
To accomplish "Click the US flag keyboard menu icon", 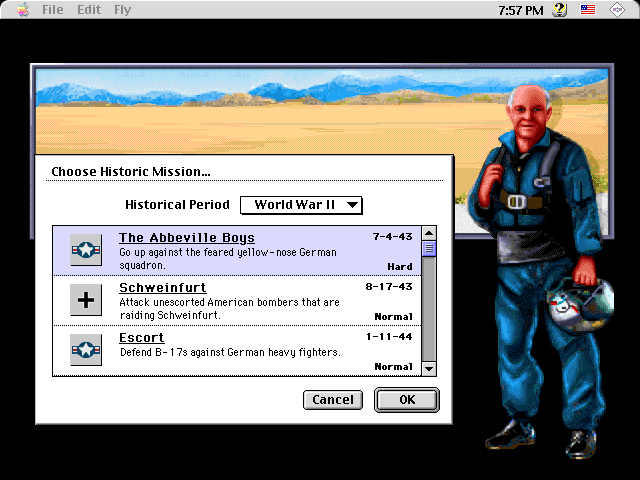I will [x=588, y=9].
